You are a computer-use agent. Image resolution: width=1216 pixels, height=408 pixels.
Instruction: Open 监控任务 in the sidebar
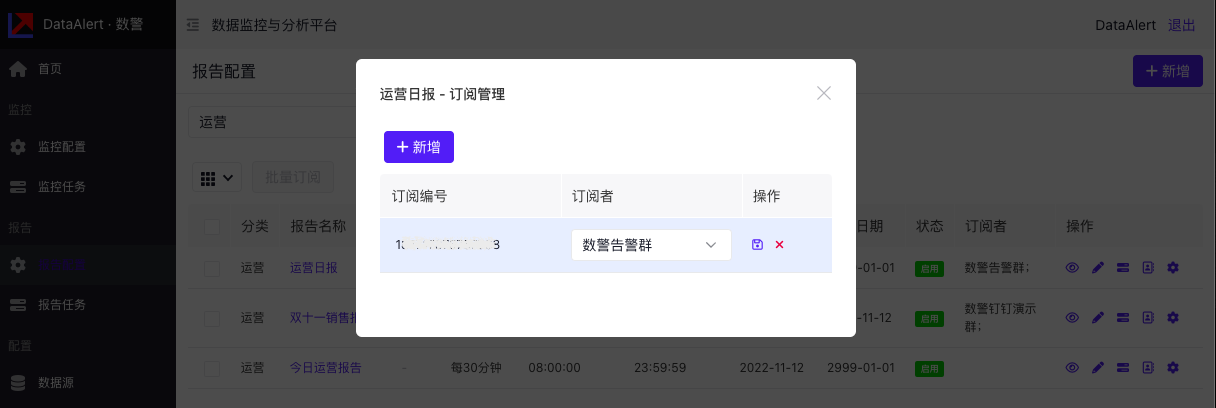tap(62, 186)
